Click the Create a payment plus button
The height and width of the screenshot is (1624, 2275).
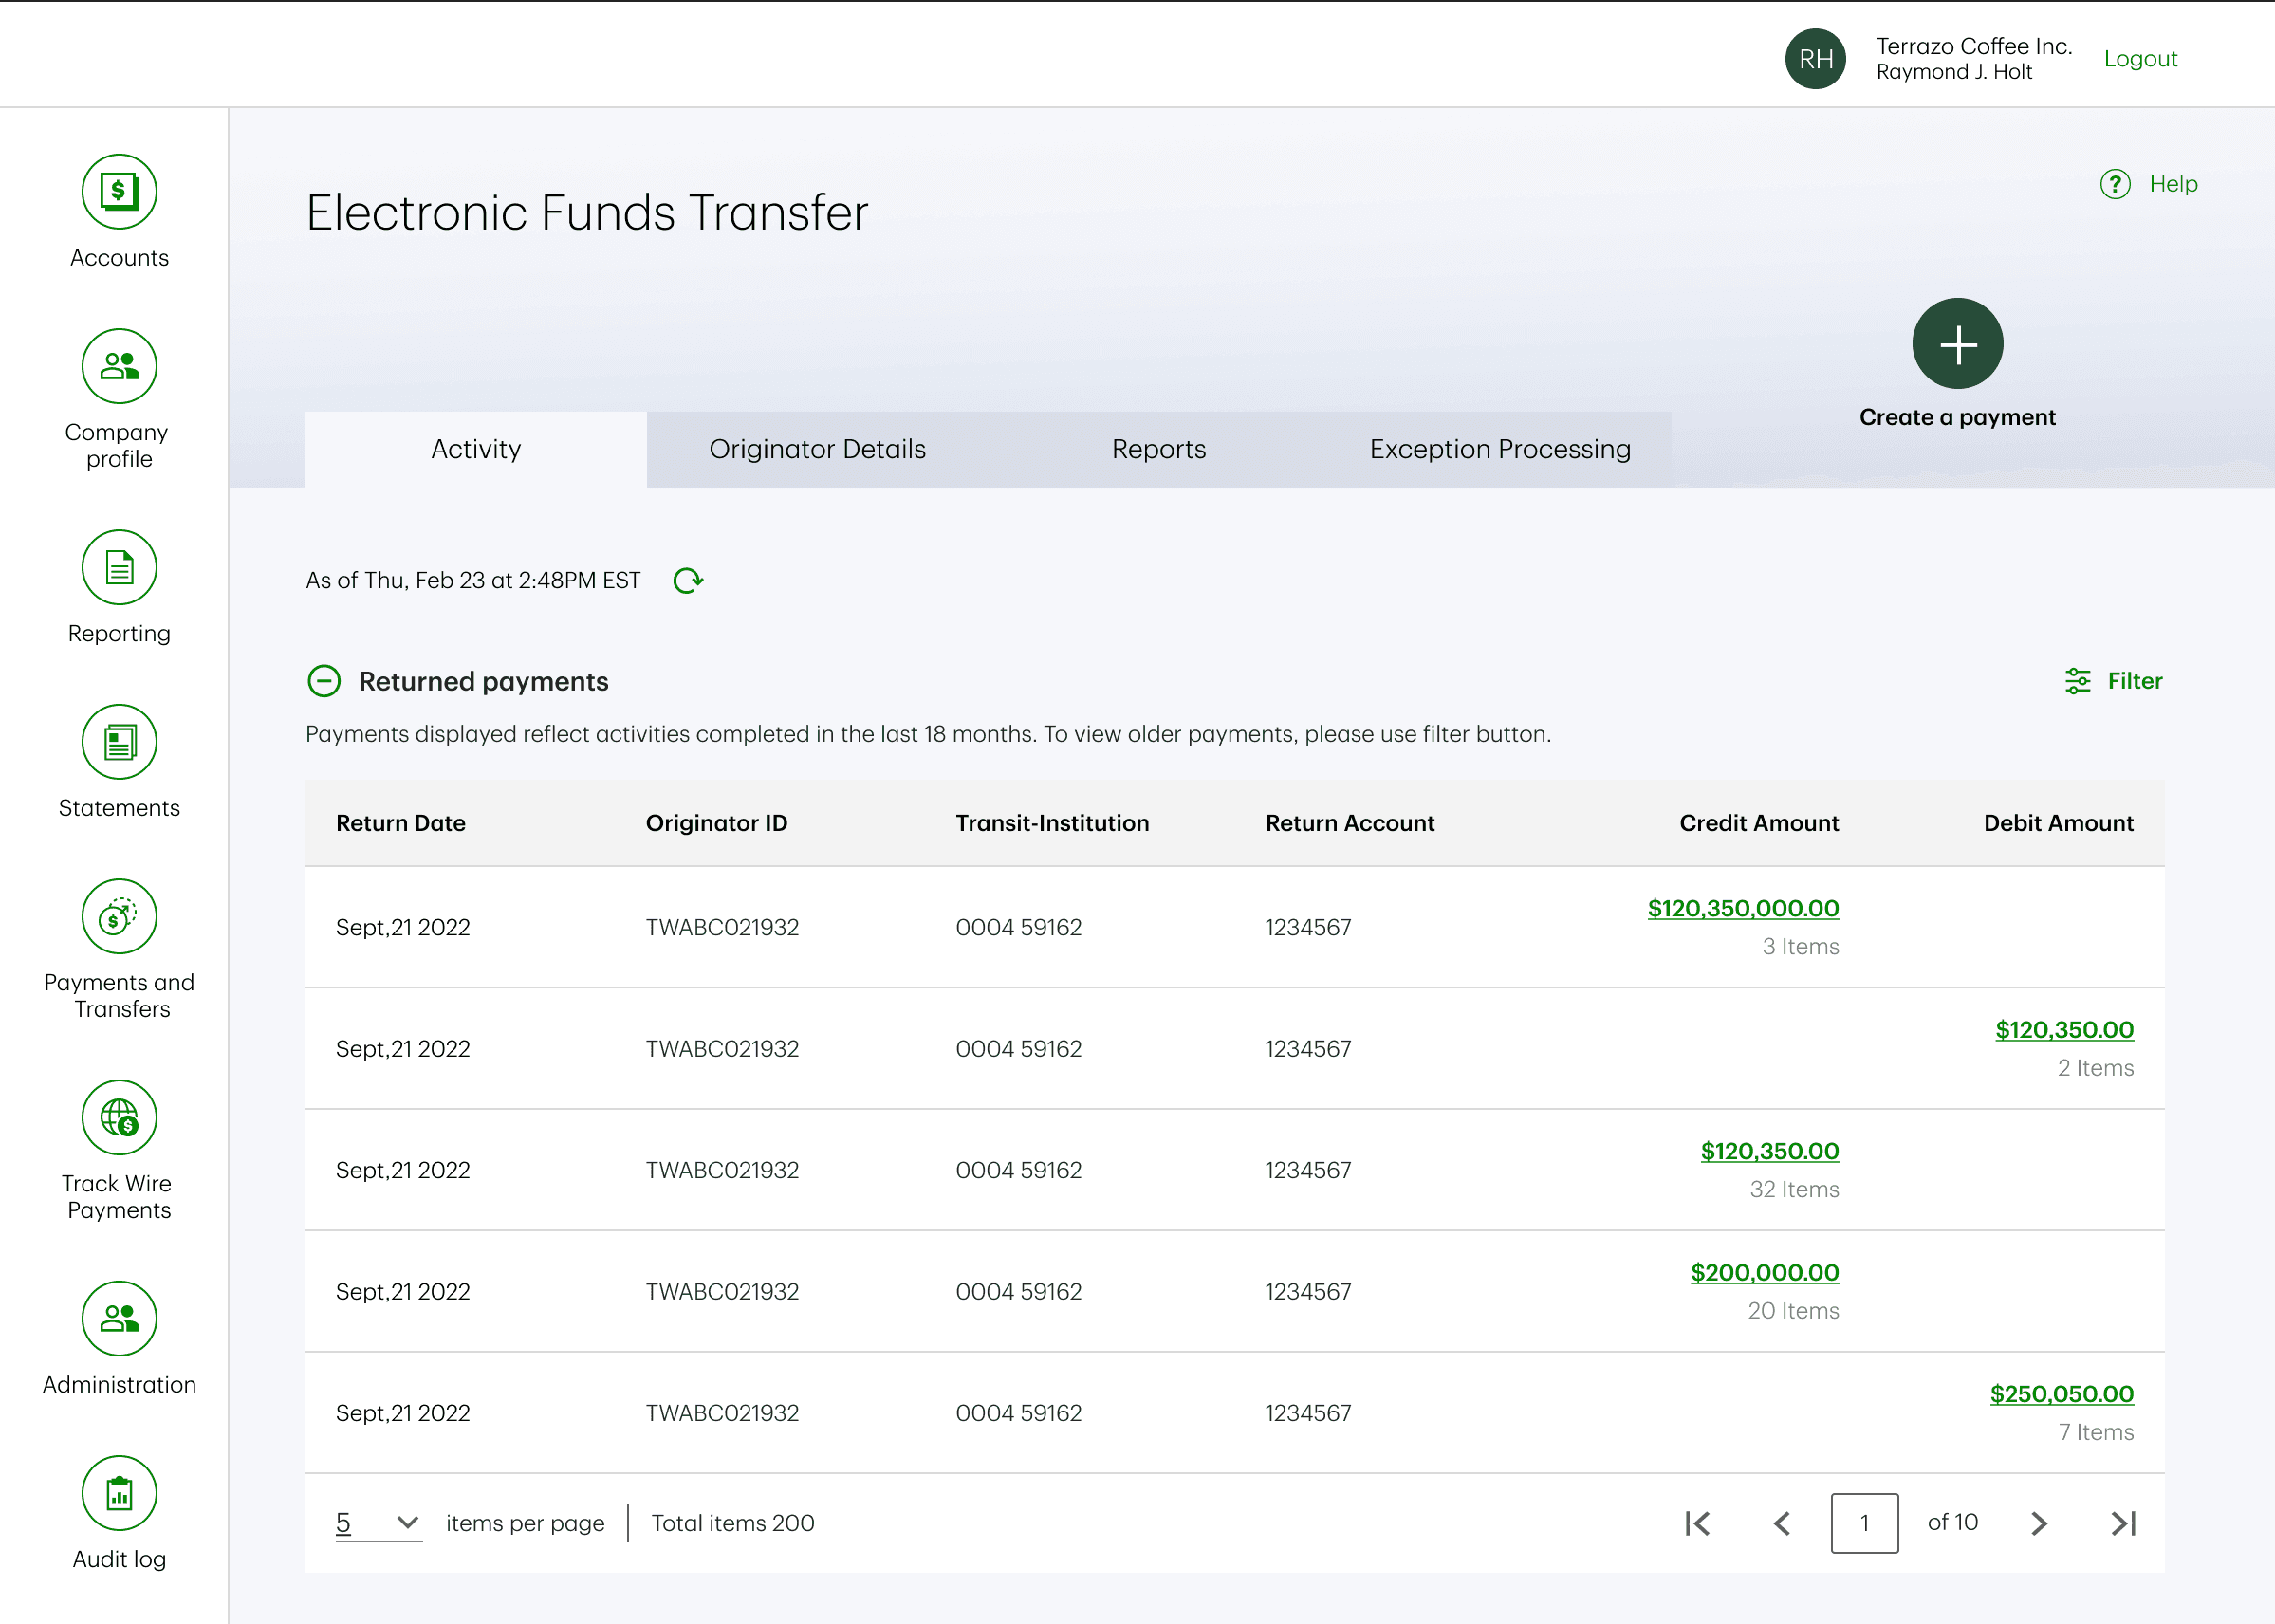[x=1957, y=344]
